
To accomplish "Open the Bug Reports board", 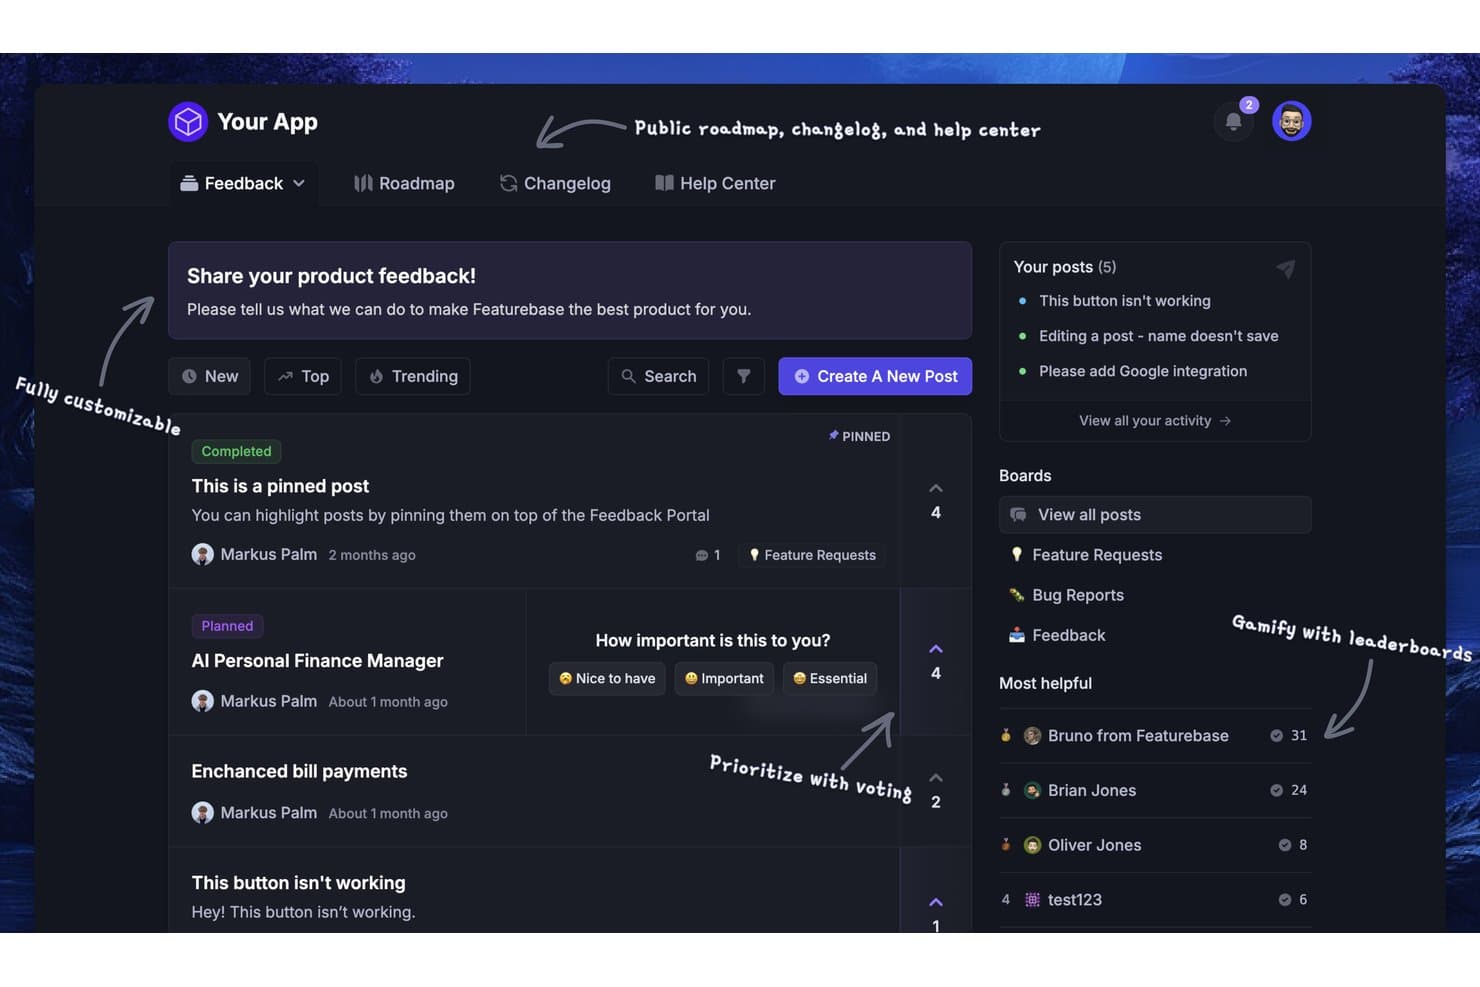I will pyautogui.click(x=1067, y=595).
